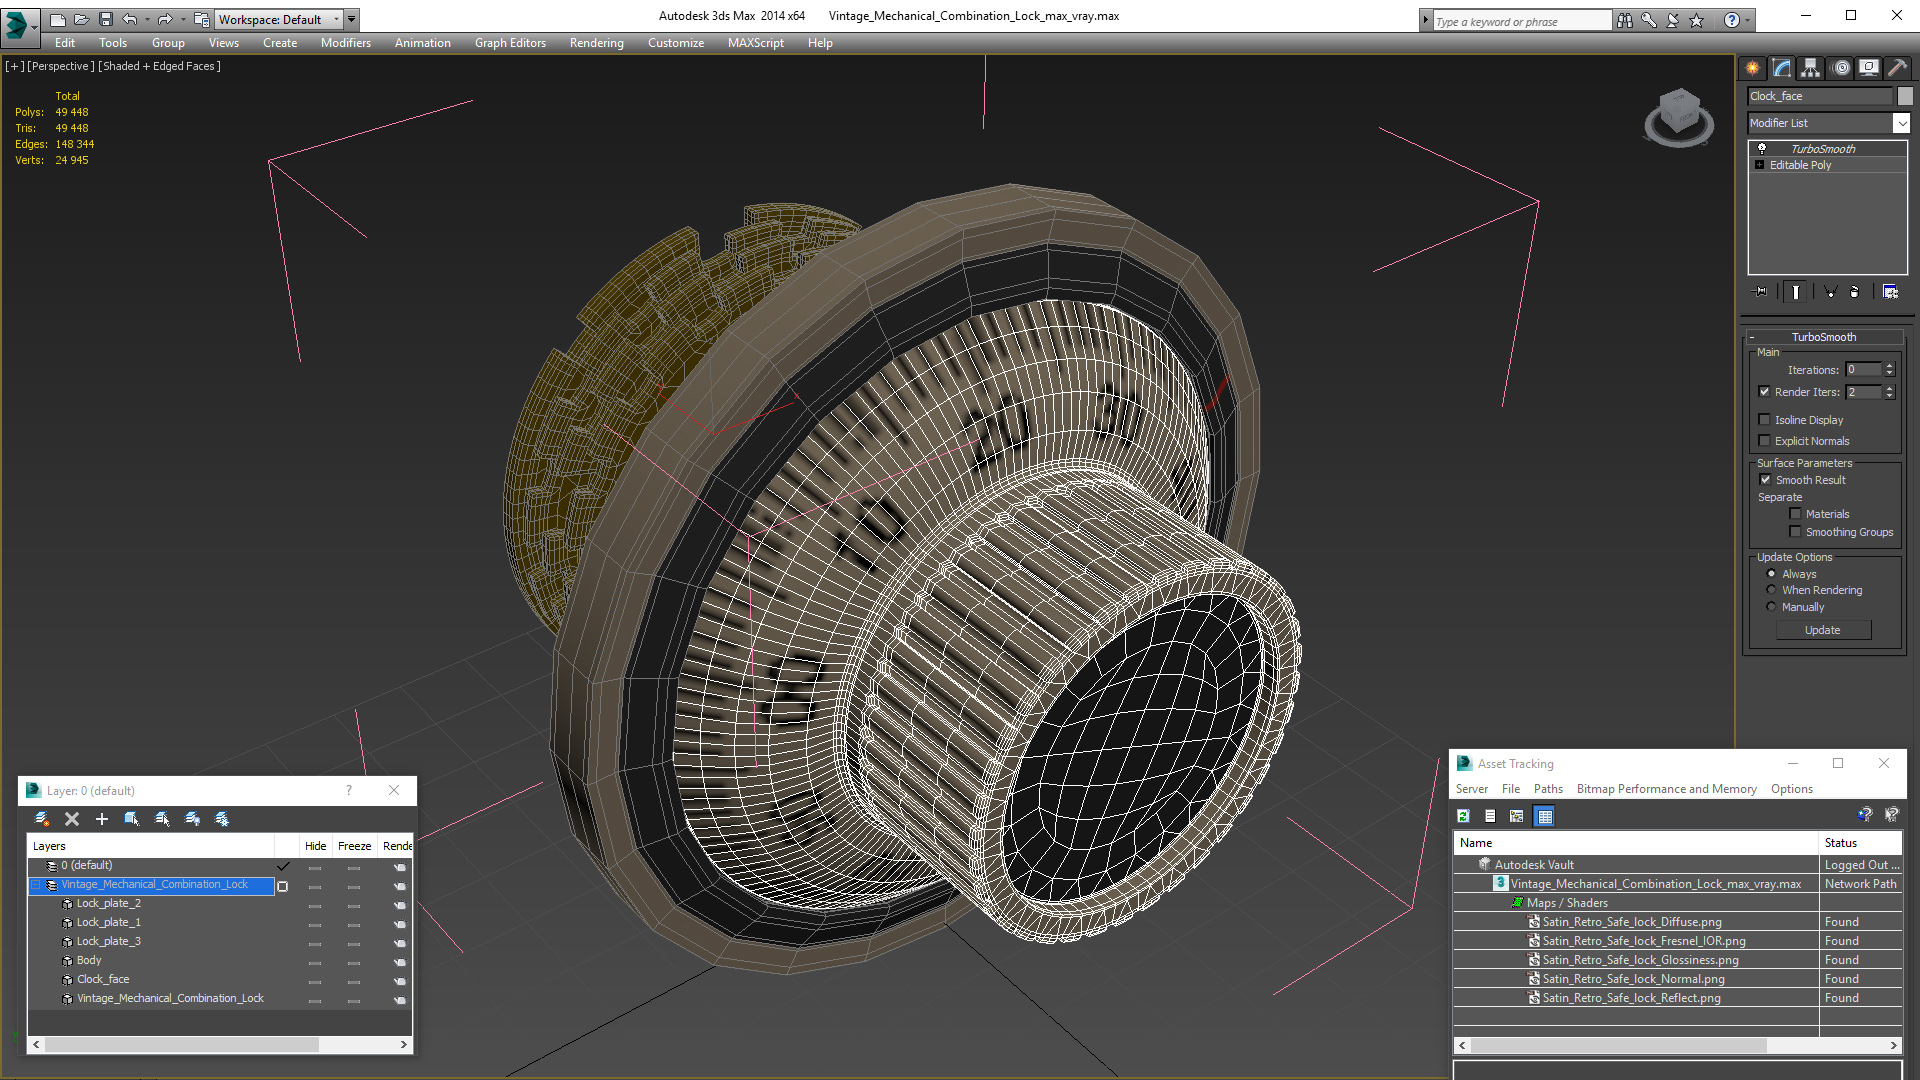Remove modifier from the stack icon
Image resolution: width=1920 pixels, height=1080 pixels.
coord(1855,292)
